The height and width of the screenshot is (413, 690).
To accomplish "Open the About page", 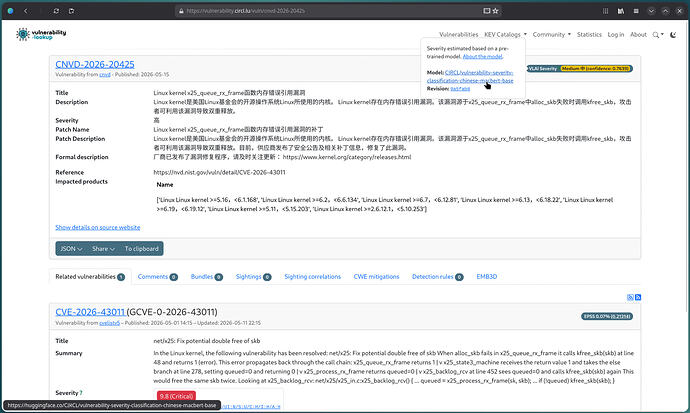I will [x=638, y=34].
